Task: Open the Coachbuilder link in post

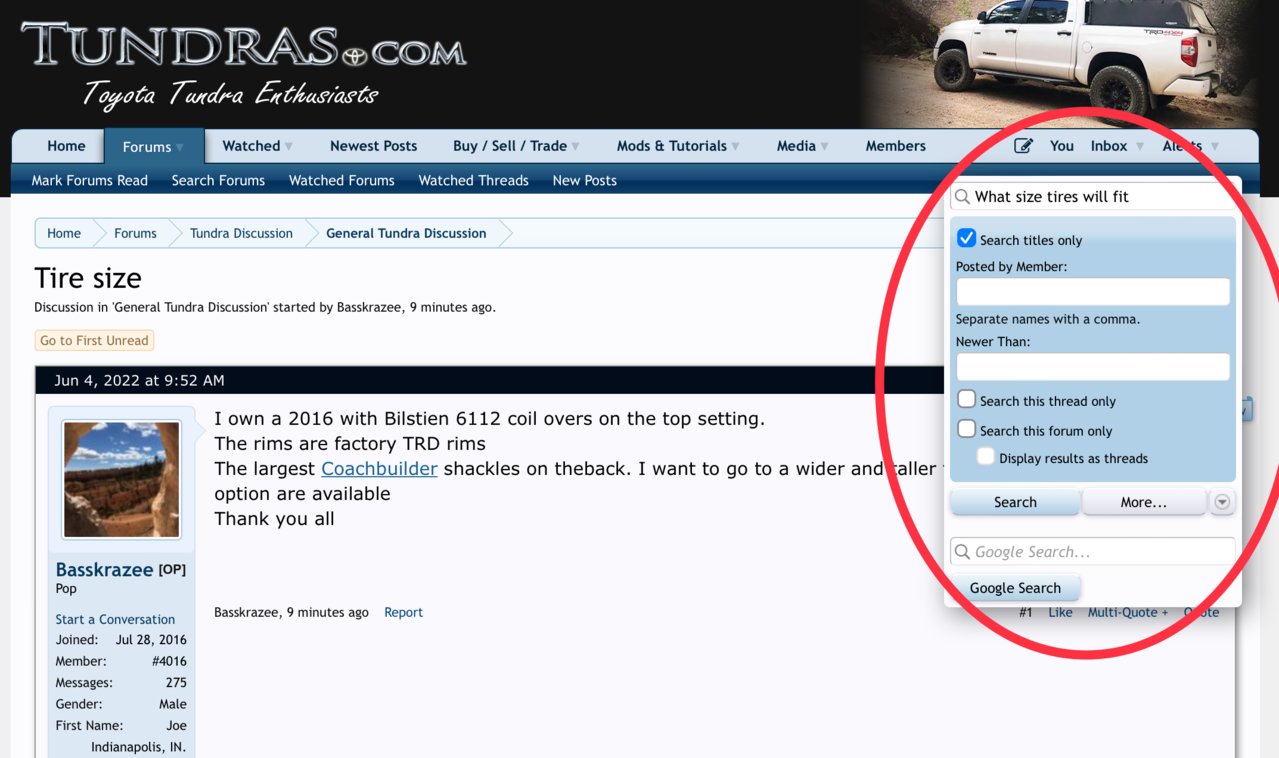Action: (379, 468)
